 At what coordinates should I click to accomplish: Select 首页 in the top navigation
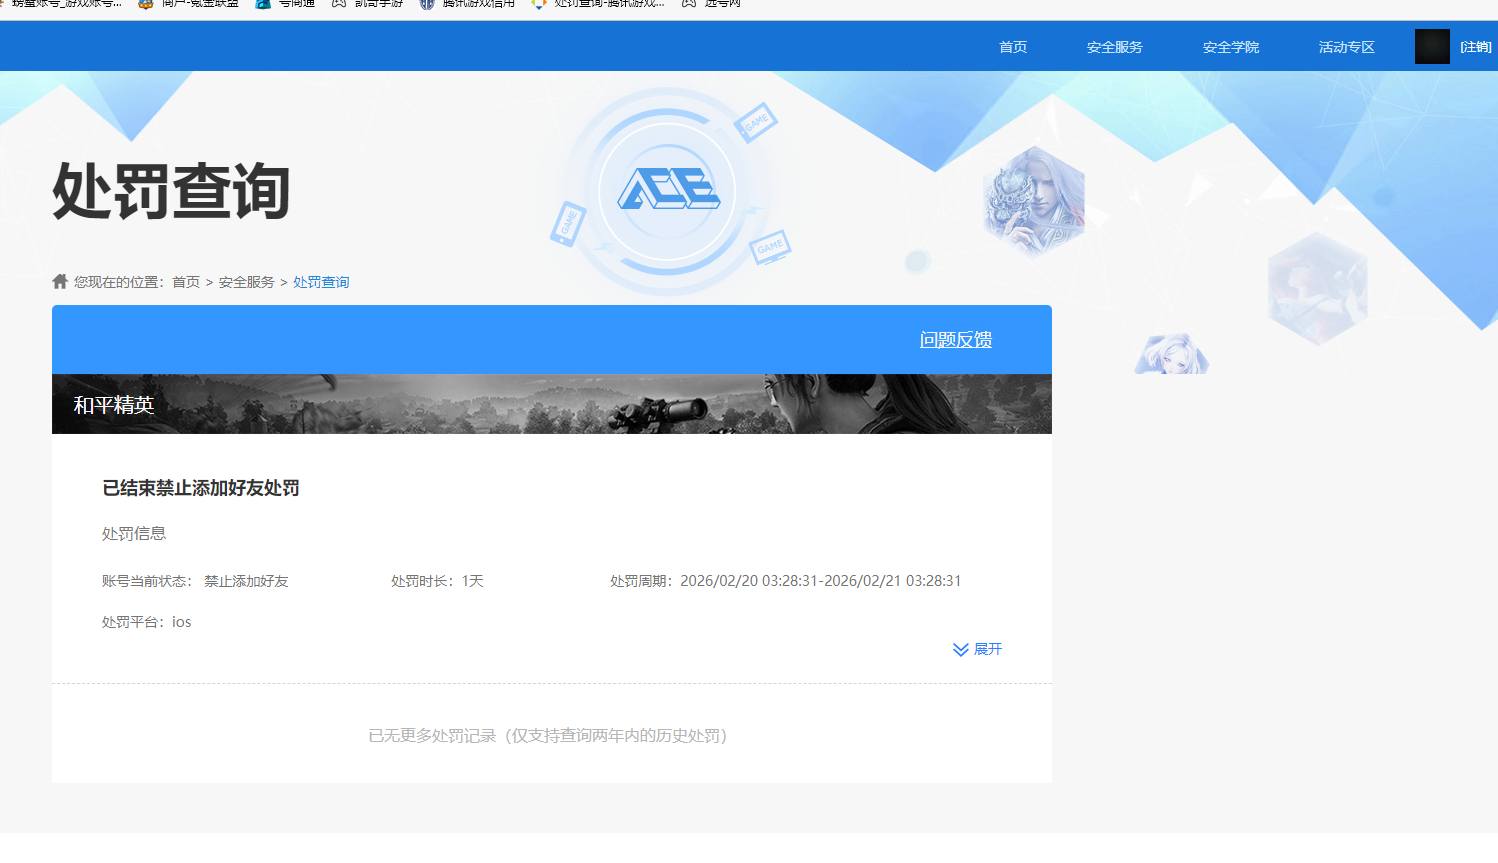[1012, 46]
